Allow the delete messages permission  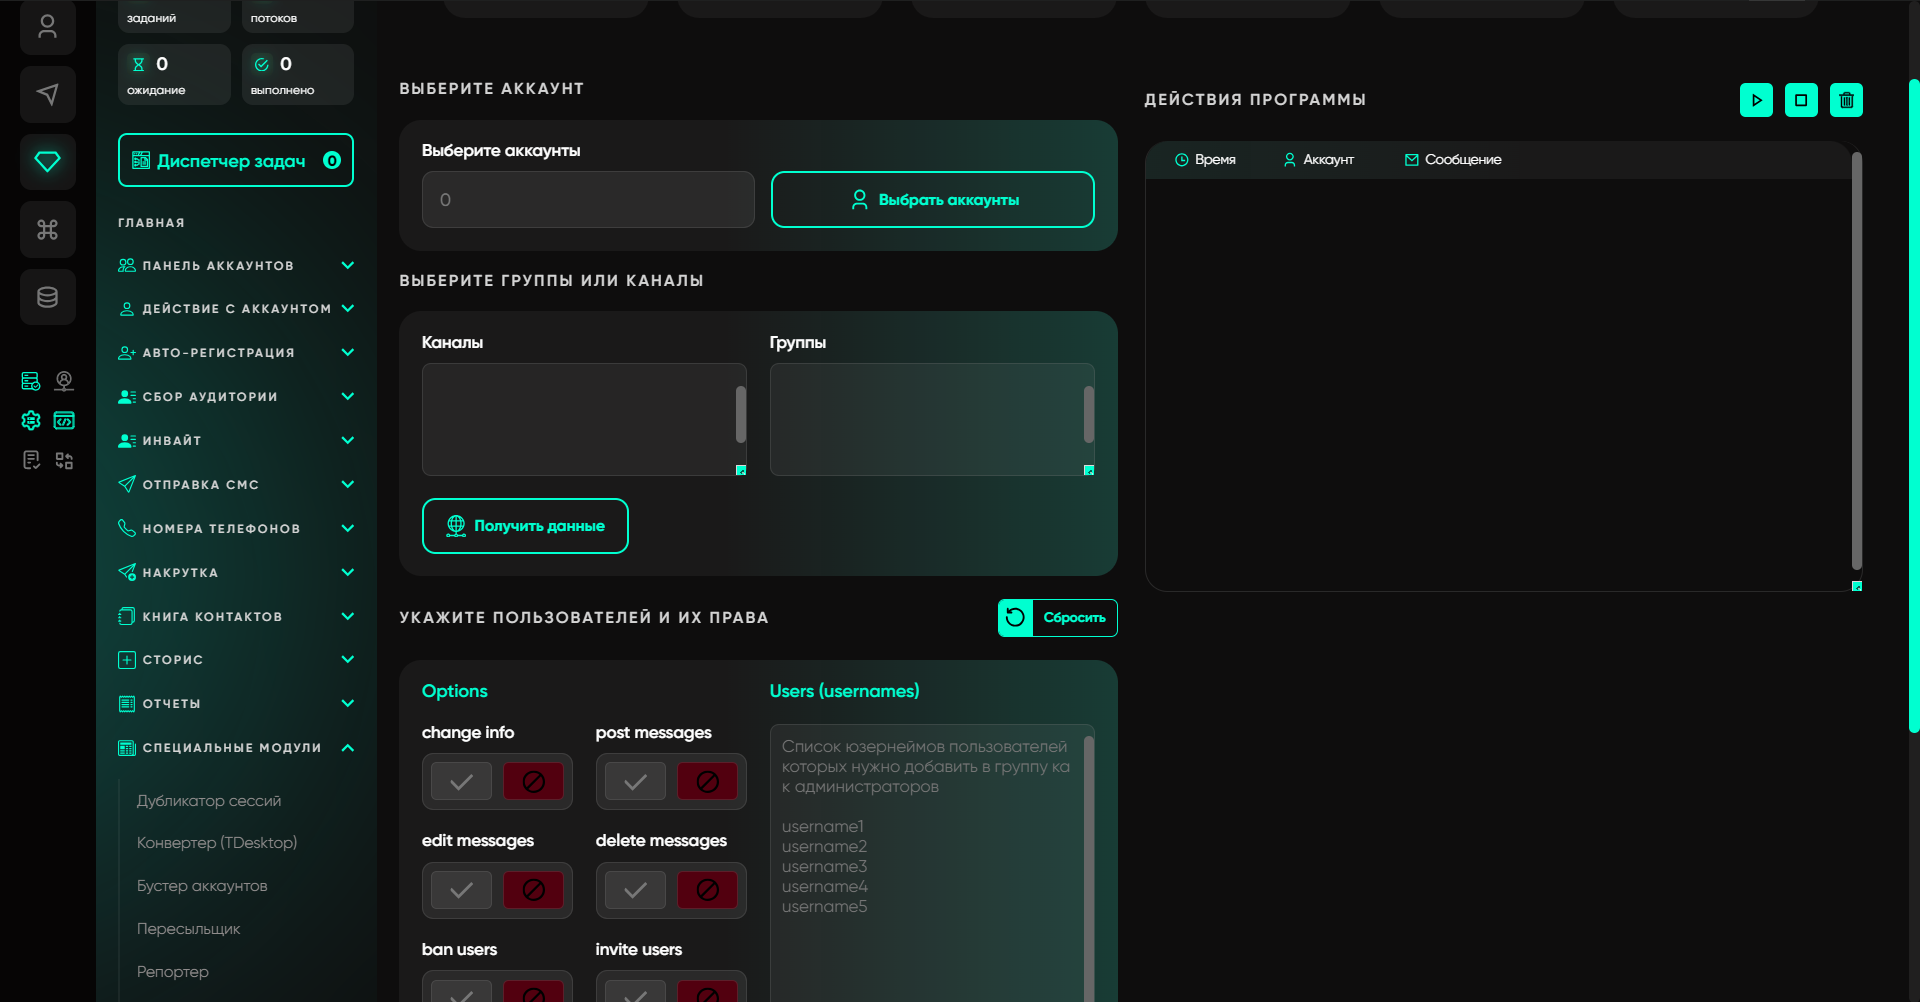click(635, 890)
